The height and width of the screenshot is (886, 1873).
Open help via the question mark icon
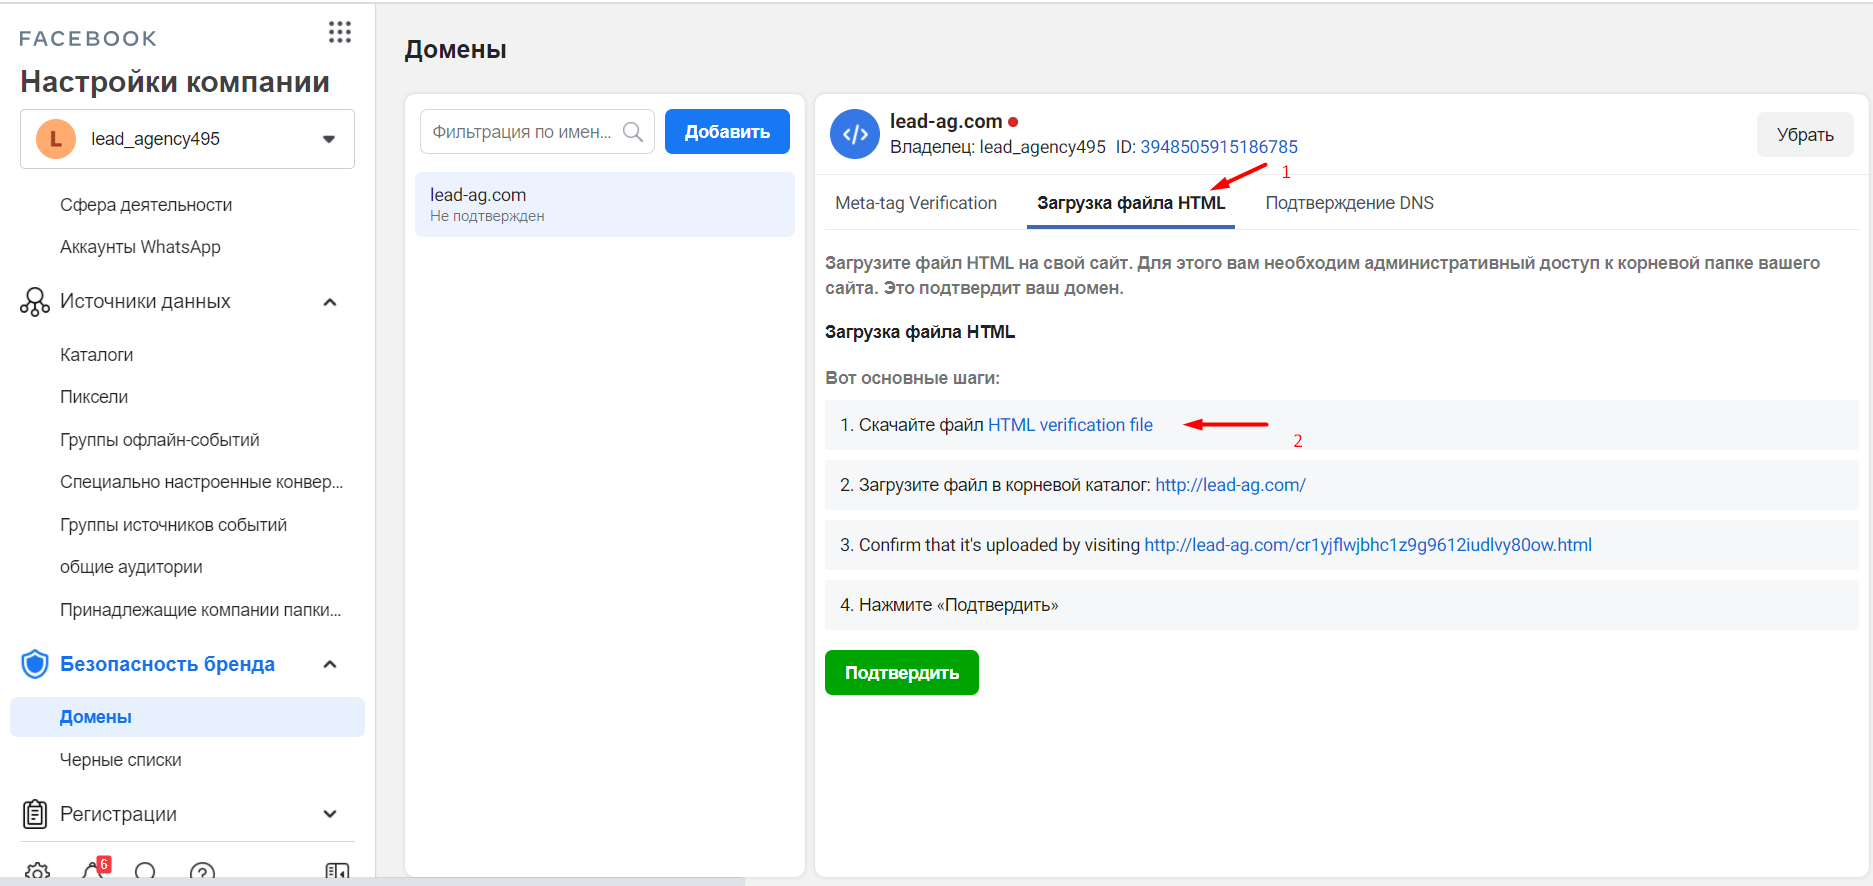[x=202, y=873]
